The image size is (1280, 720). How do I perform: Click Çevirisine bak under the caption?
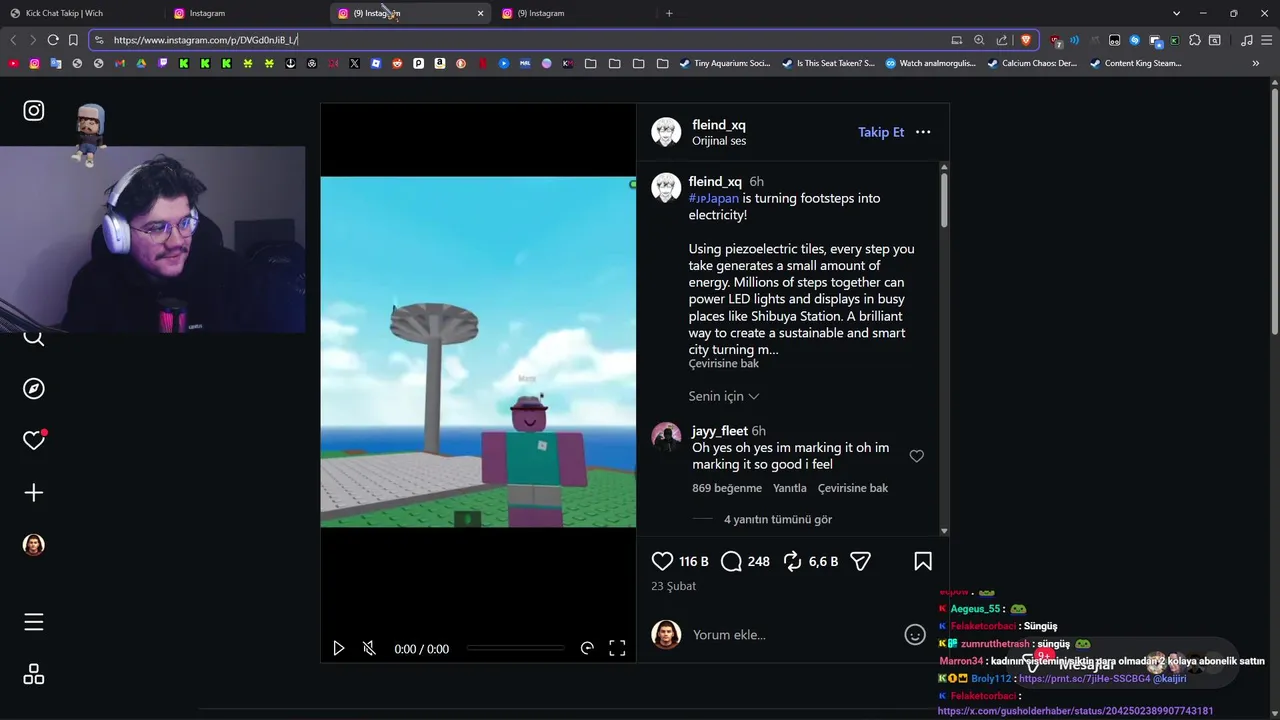click(724, 364)
